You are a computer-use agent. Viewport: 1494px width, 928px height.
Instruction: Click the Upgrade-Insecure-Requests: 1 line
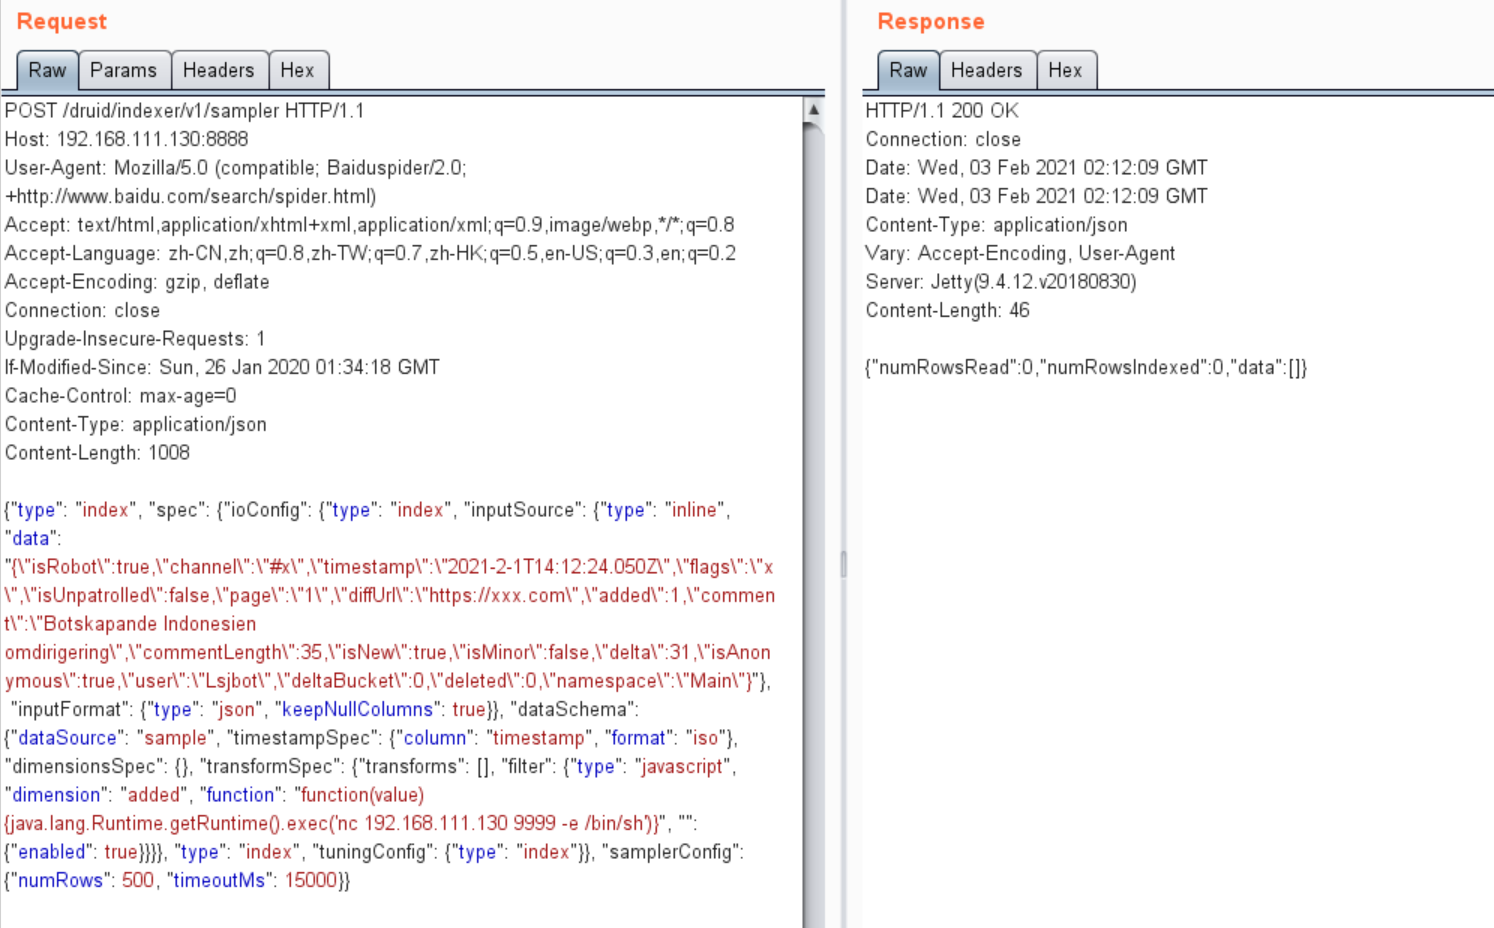pos(135,339)
